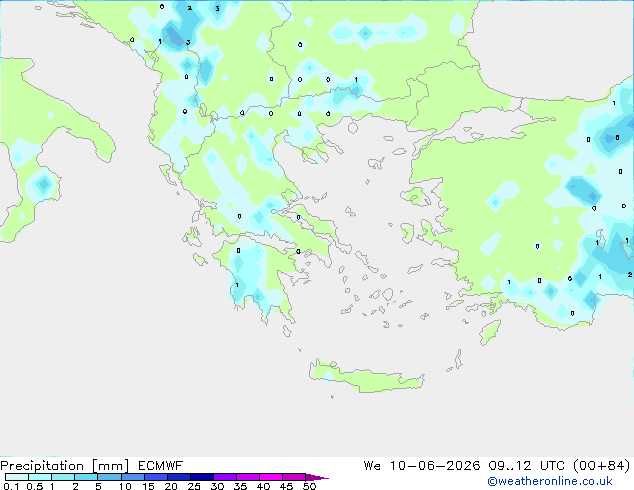Select the 45–50 mm legend color swatch
Image resolution: width=634 pixels, height=490 pixels.
[294, 477]
